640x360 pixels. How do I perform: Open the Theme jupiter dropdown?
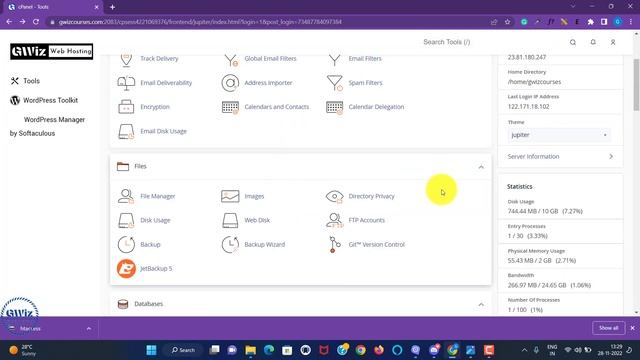(x=559, y=135)
